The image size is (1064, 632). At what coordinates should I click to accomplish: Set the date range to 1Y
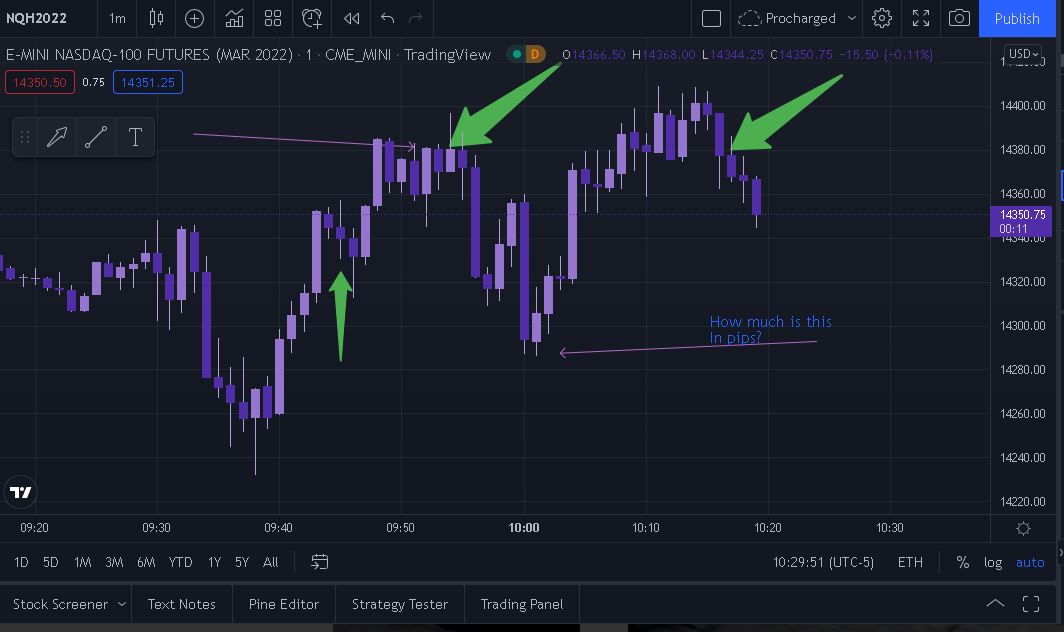214,562
